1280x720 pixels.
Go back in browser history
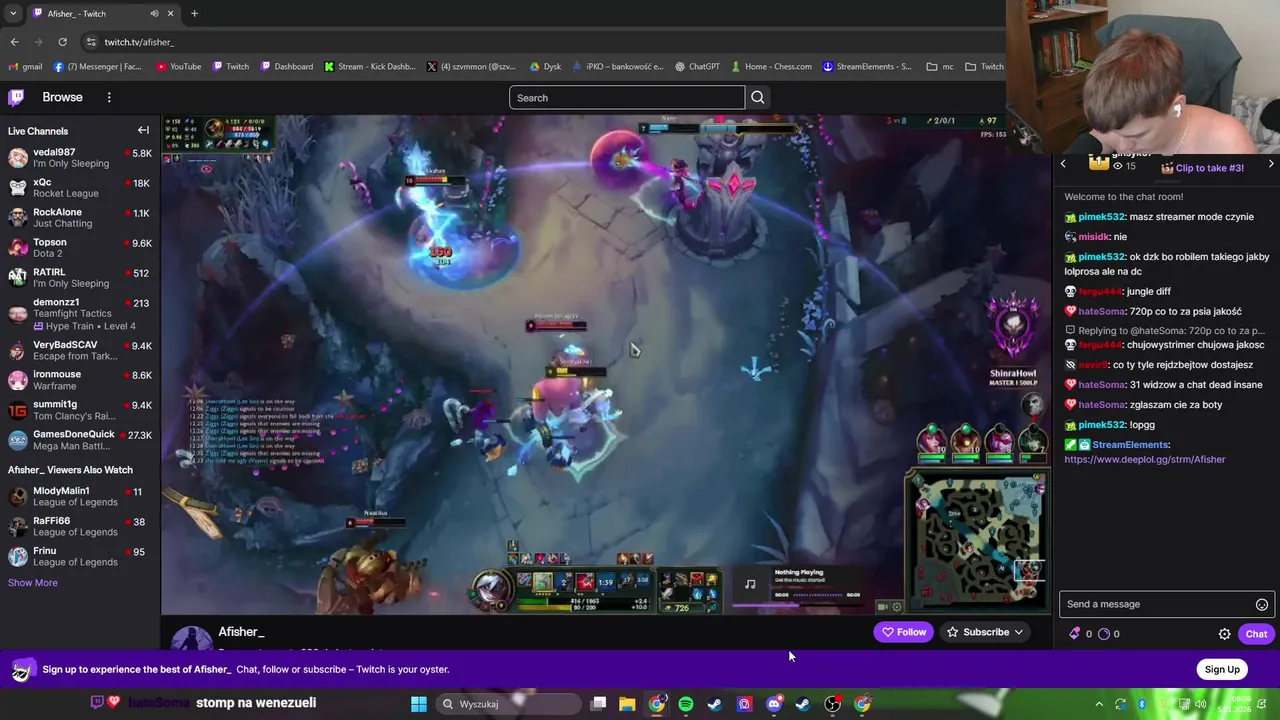point(14,42)
